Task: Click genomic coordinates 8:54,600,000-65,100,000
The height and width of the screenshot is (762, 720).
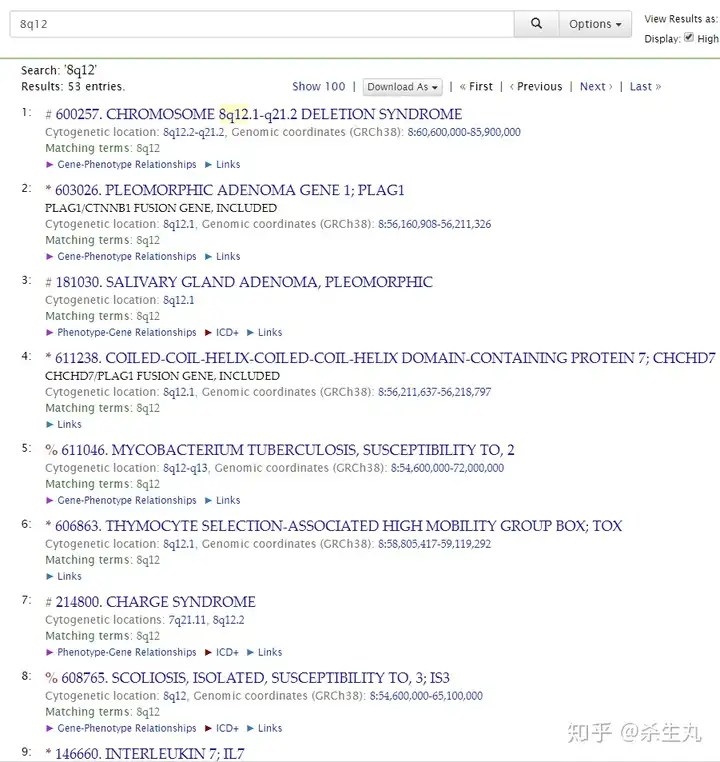Action: click(426, 696)
